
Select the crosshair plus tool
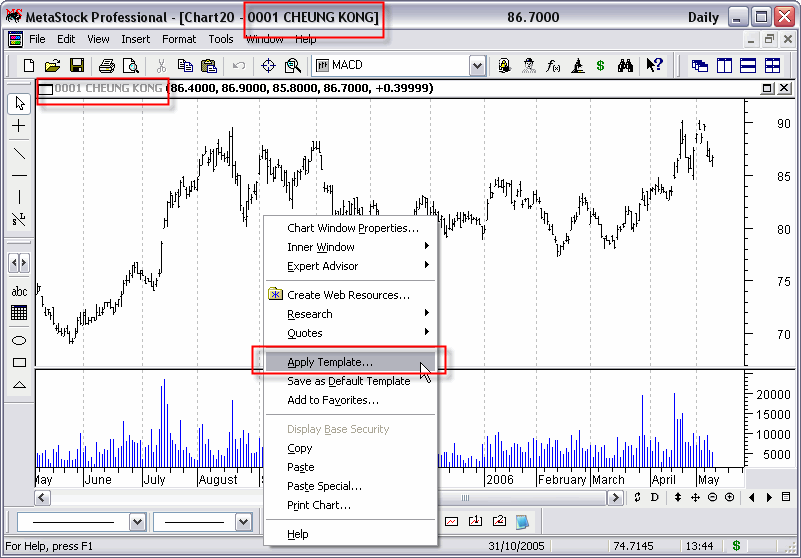19,126
